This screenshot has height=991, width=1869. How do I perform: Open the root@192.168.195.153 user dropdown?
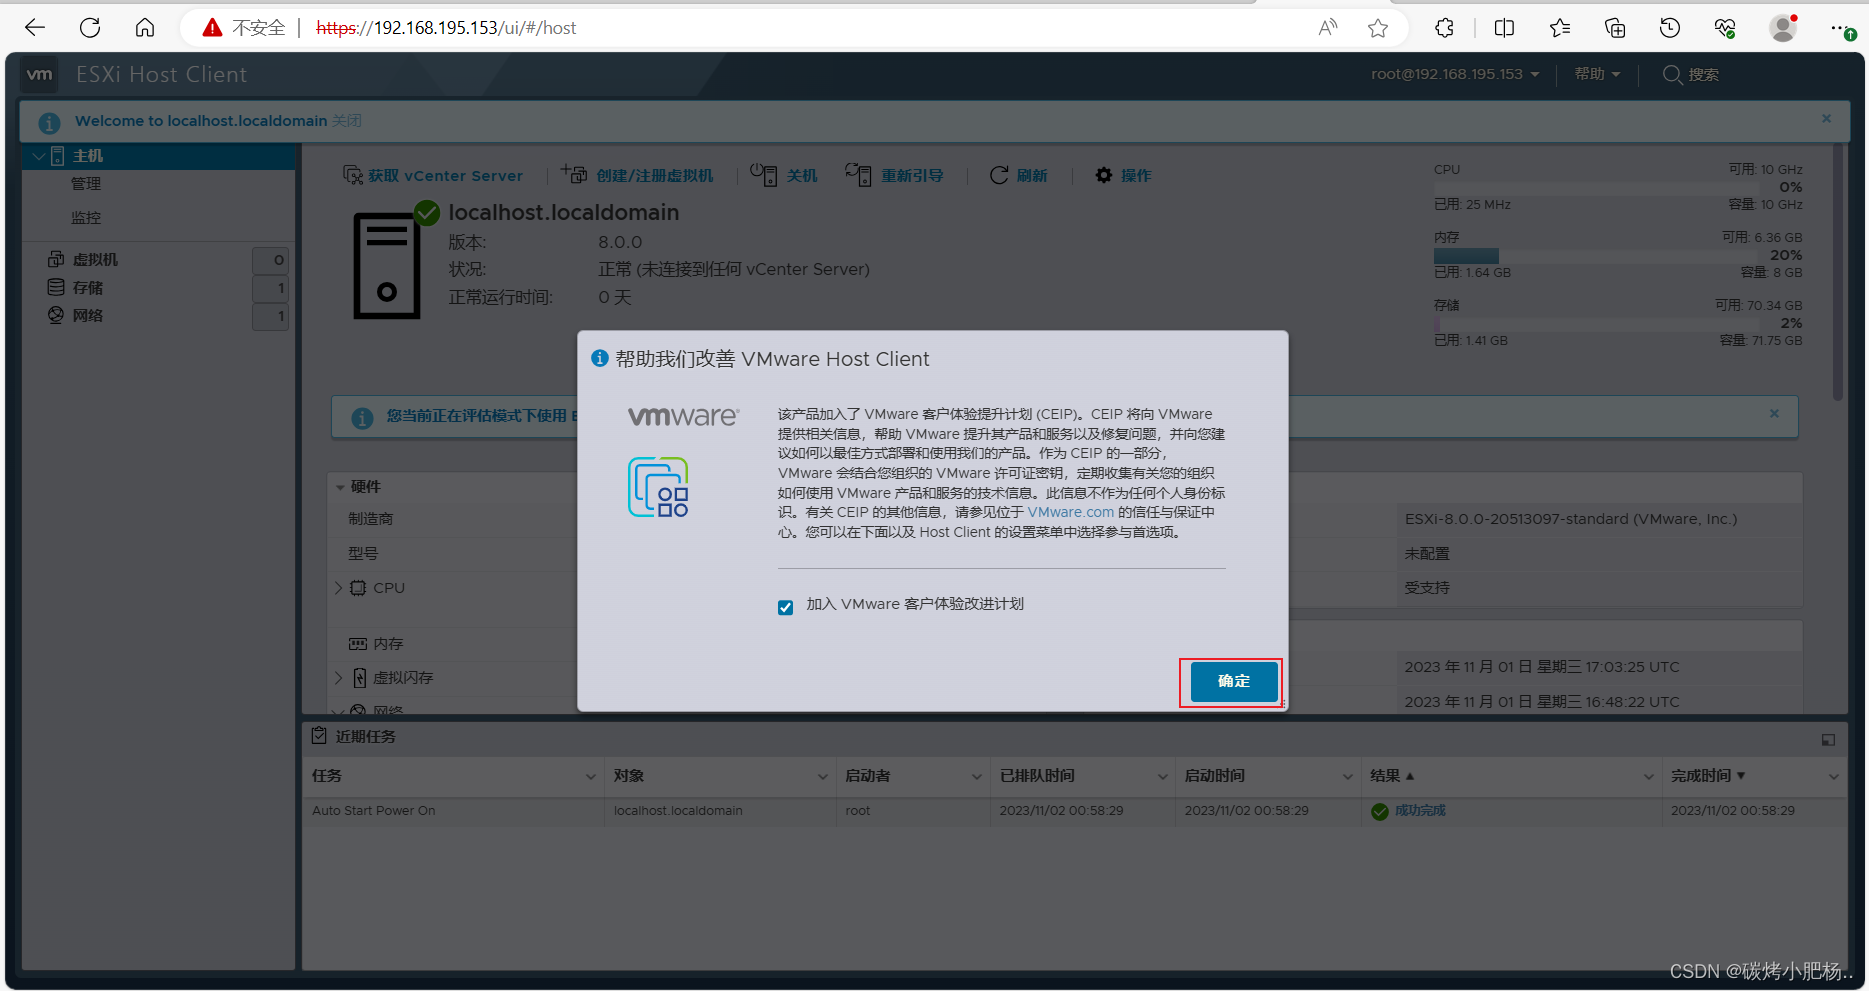(1455, 74)
